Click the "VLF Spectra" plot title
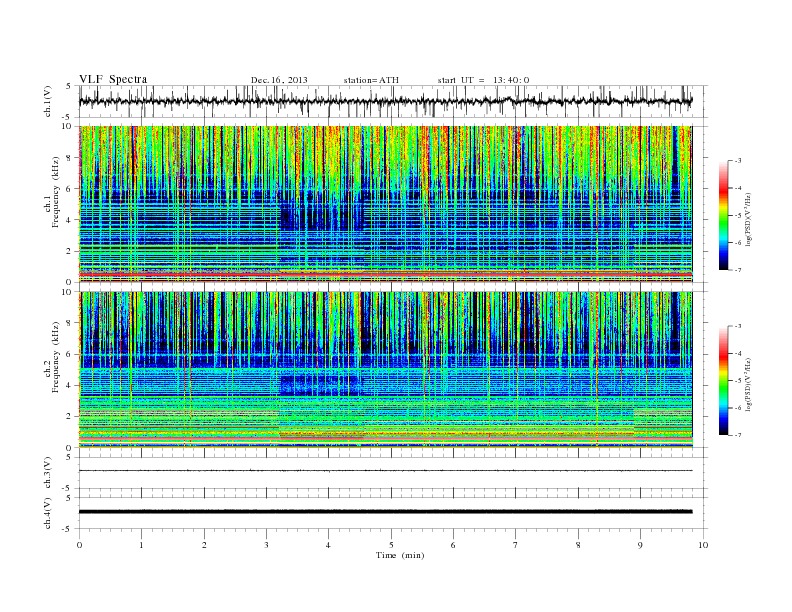 point(113,79)
